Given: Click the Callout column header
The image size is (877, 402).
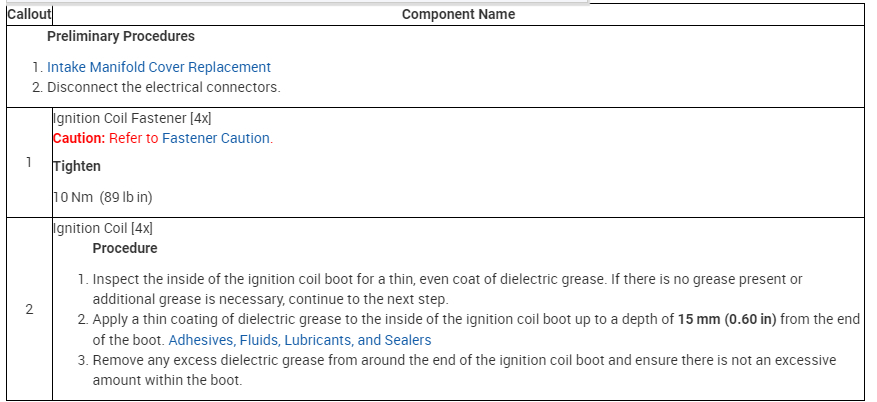Looking at the screenshot, I should (x=28, y=15).
